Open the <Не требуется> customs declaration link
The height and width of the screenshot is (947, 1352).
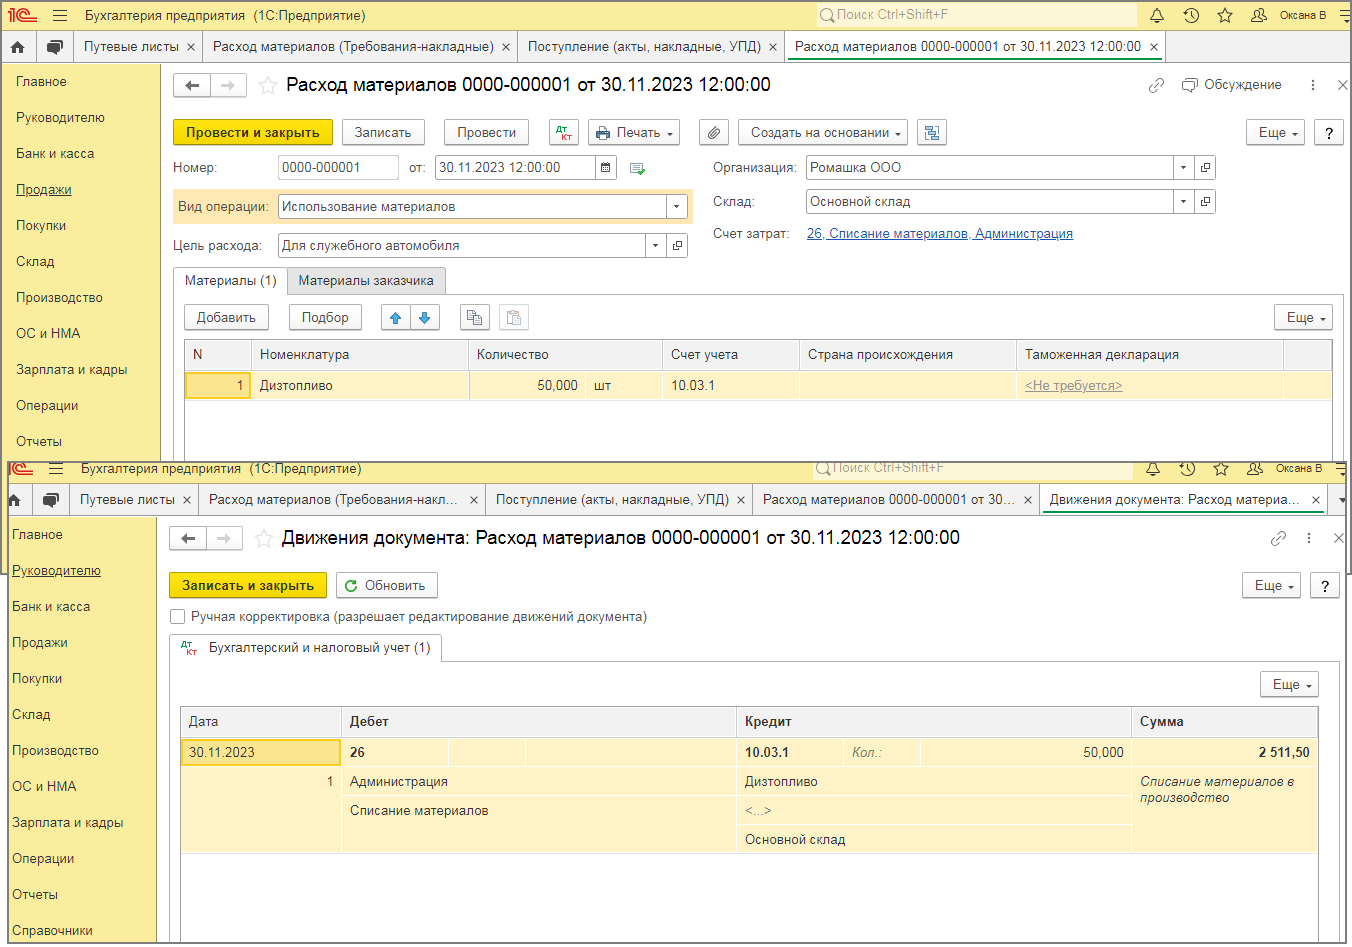point(1073,386)
